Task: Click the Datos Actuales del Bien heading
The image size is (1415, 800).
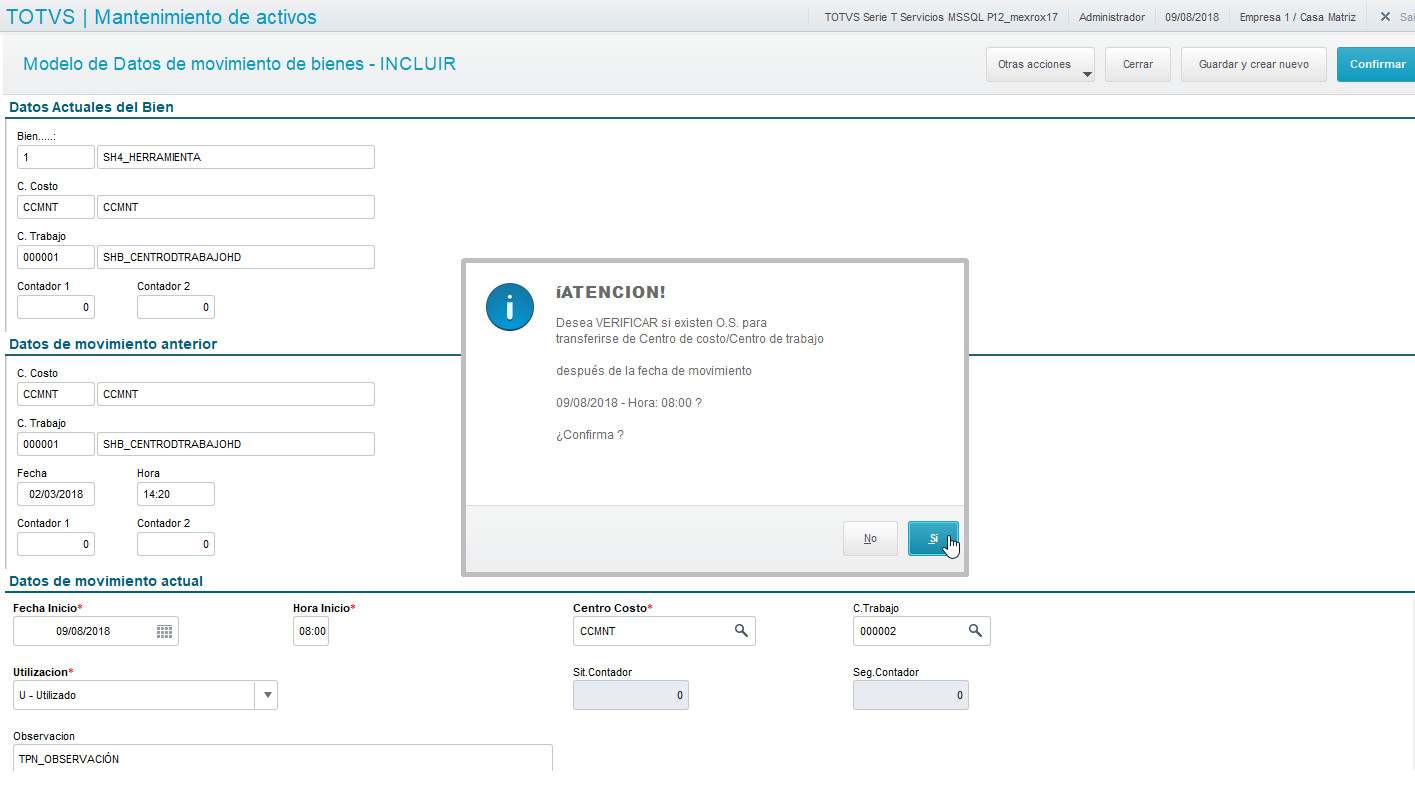Action: [x=92, y=107]
